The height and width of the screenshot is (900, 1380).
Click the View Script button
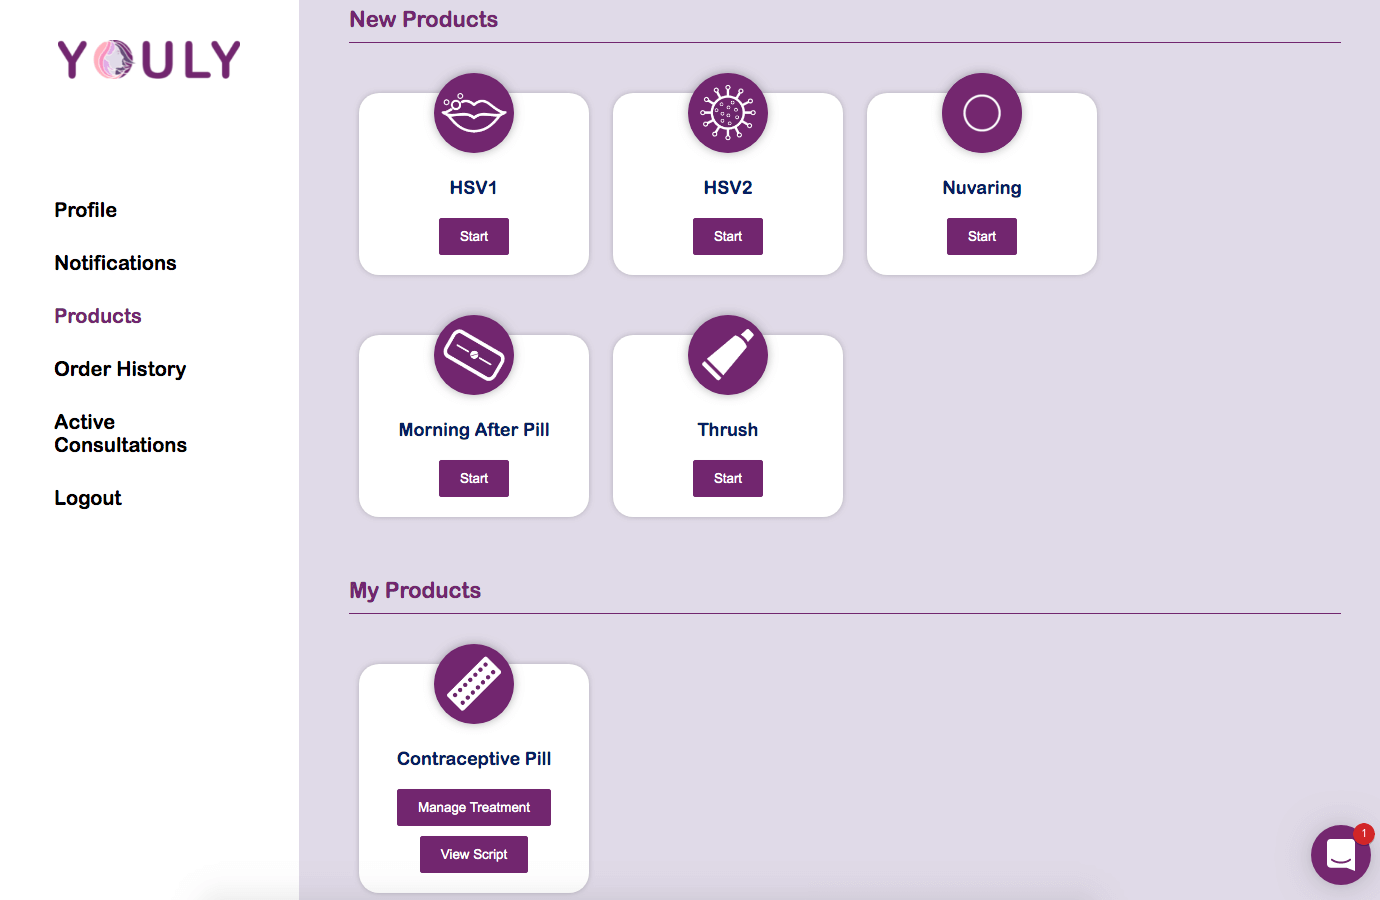(474, 855)
